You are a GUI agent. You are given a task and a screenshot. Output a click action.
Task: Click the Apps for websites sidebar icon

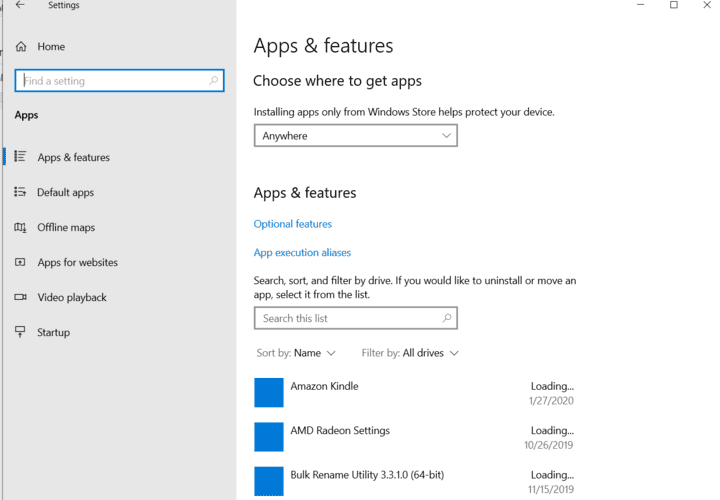point(20,262)
